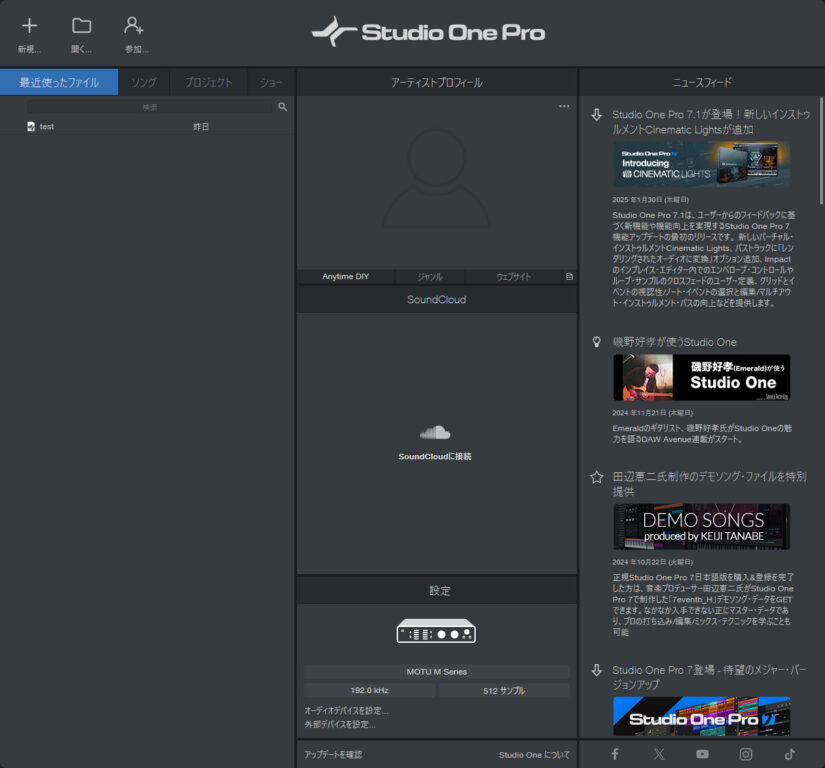The height and width of the screenshot is (768, 825).
Task: Click inside the file search field
Action: [150, 106]
